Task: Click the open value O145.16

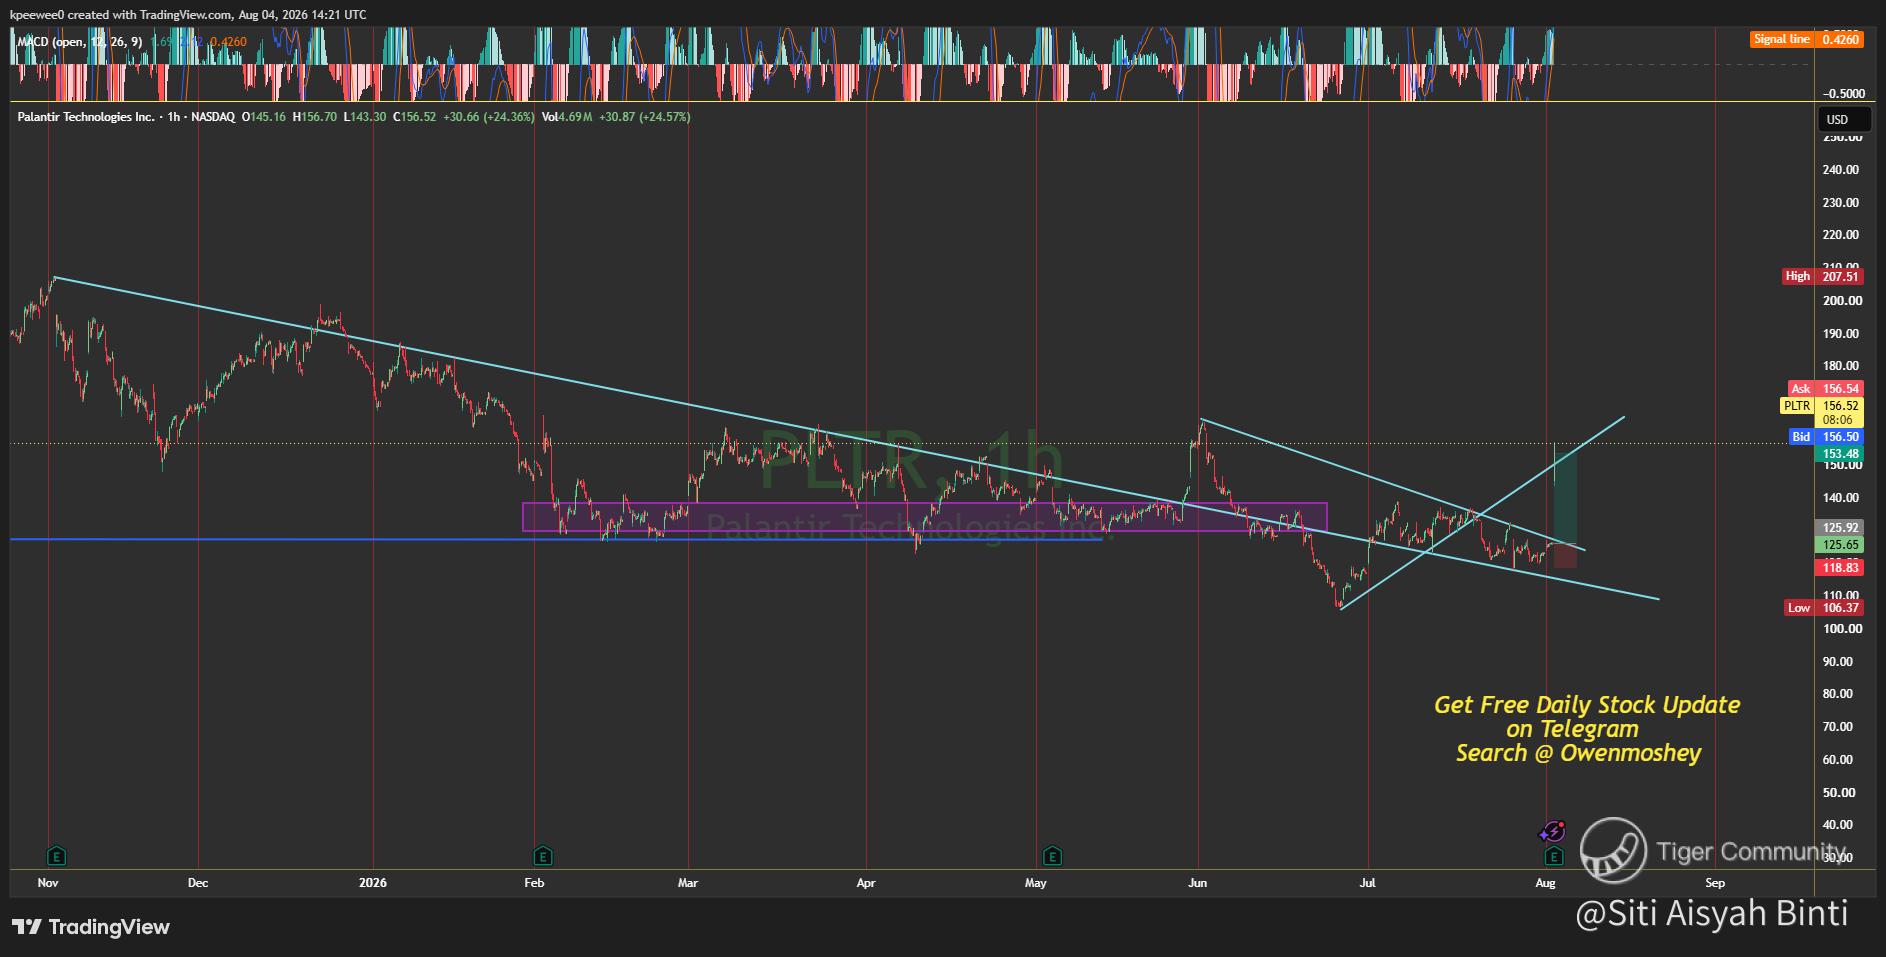Action: coord(264,117)
